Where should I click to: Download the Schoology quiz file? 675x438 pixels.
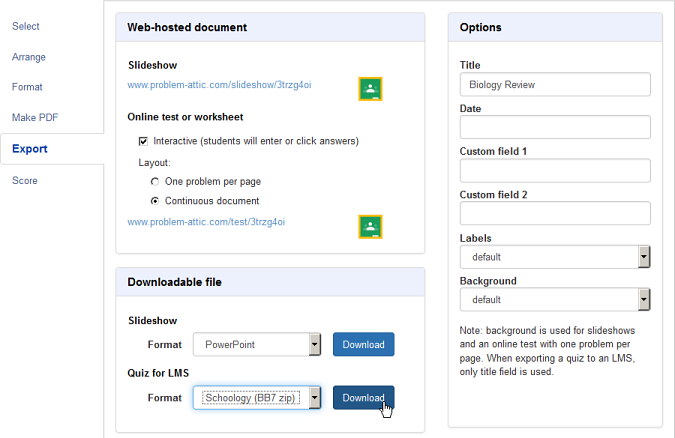tap(363, 398)
